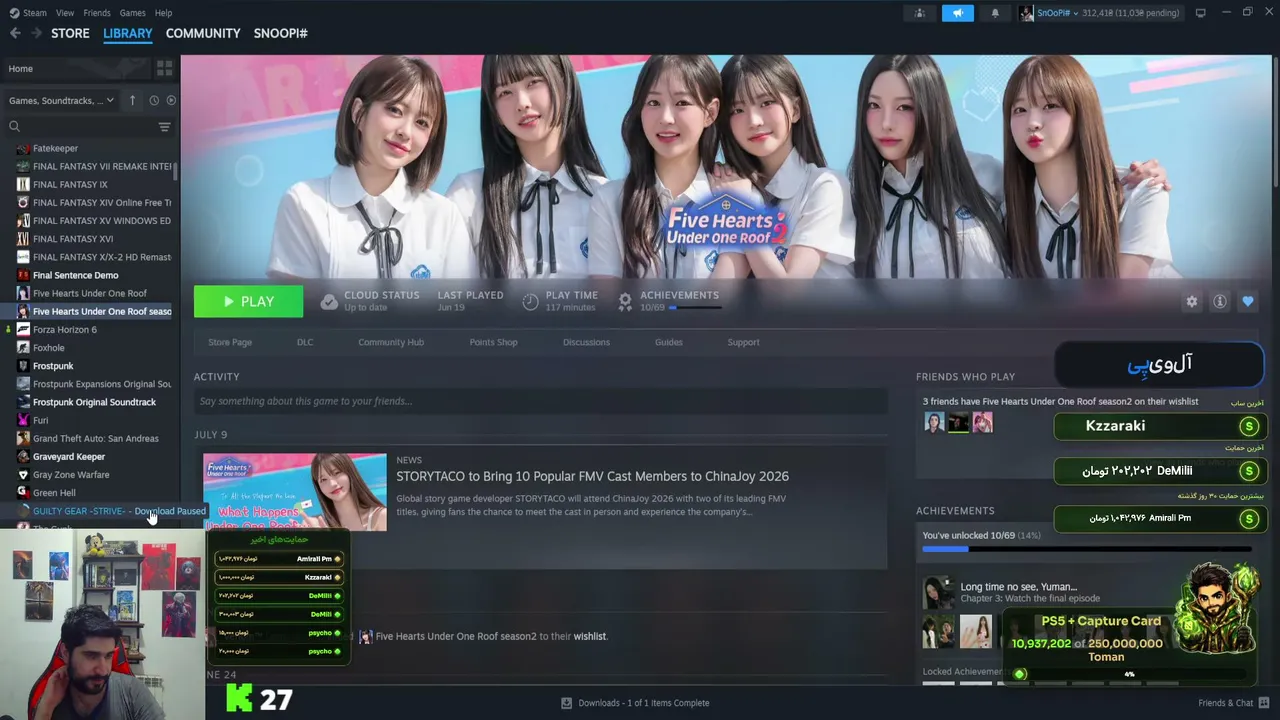Click the cloud status checkmark icon
Screen dimensions: 1280x720
(x=329, y=301)
